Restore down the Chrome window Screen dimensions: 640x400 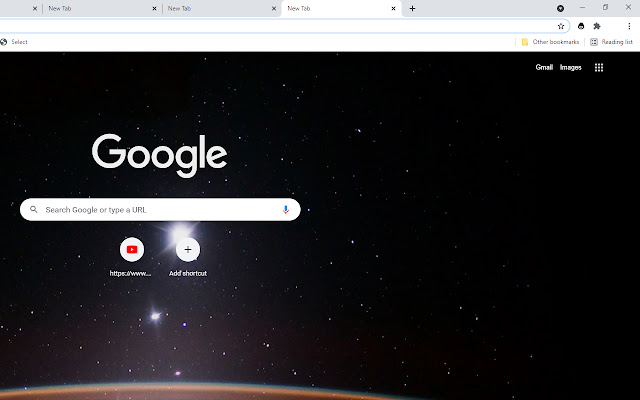click(x=605, y=7)
